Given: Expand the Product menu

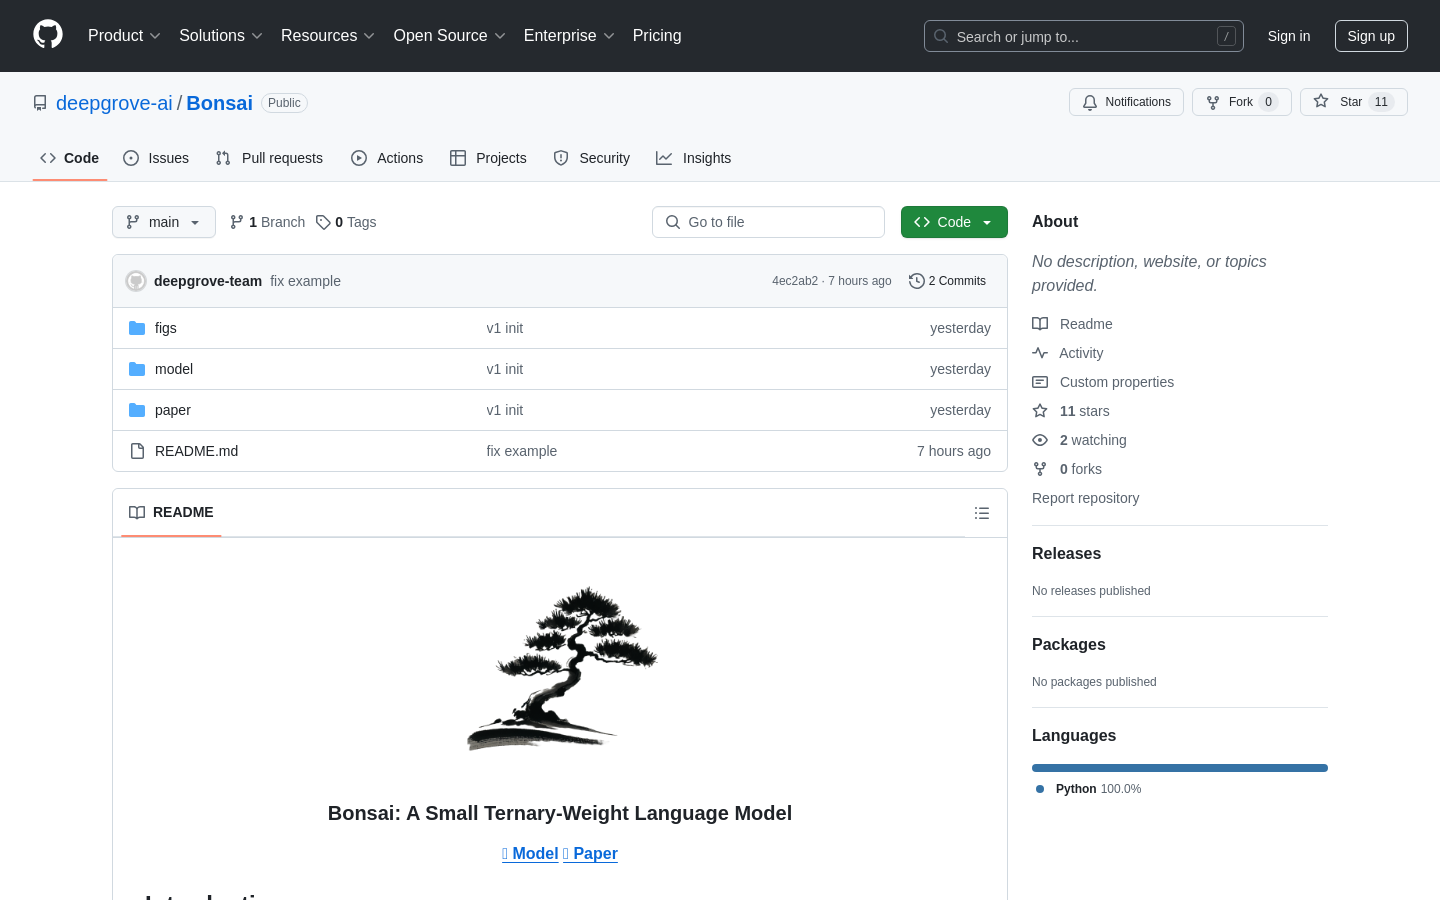Looking at the screenshot, I should point(124,36).
